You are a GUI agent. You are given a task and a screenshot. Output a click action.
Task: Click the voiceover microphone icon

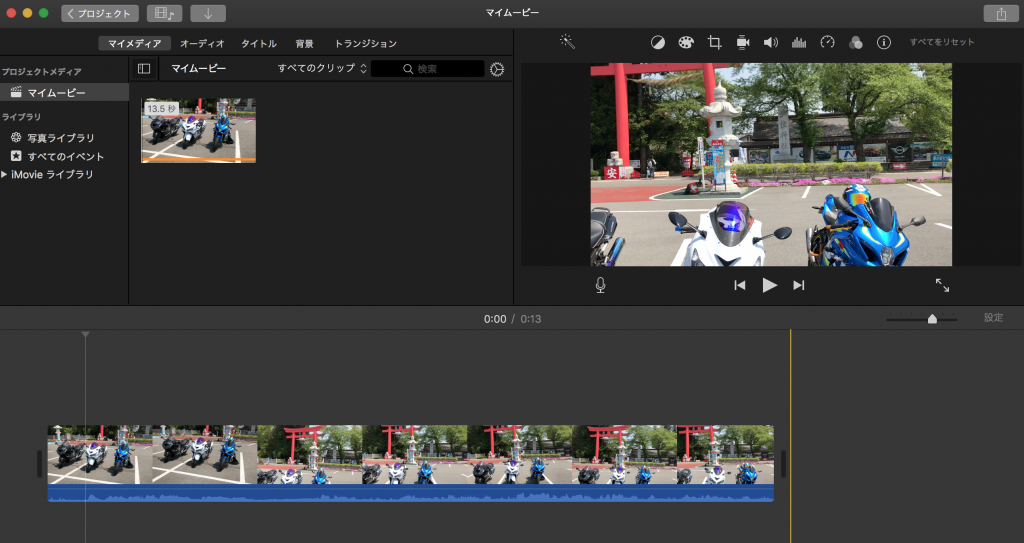(x=600, y=285)
